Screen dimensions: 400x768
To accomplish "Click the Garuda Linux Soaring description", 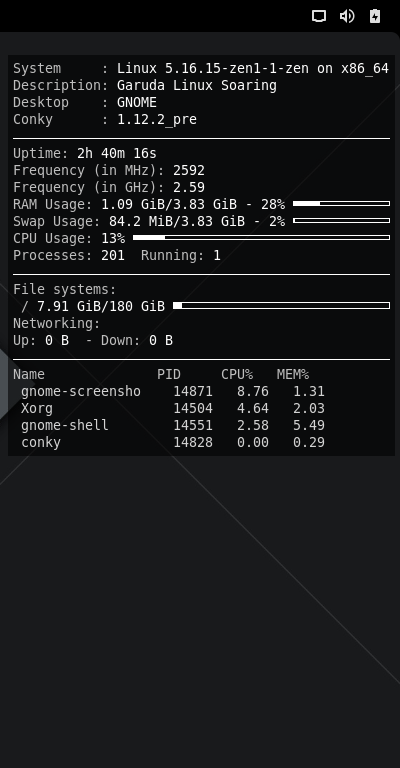I will click(x=197, y=85).
